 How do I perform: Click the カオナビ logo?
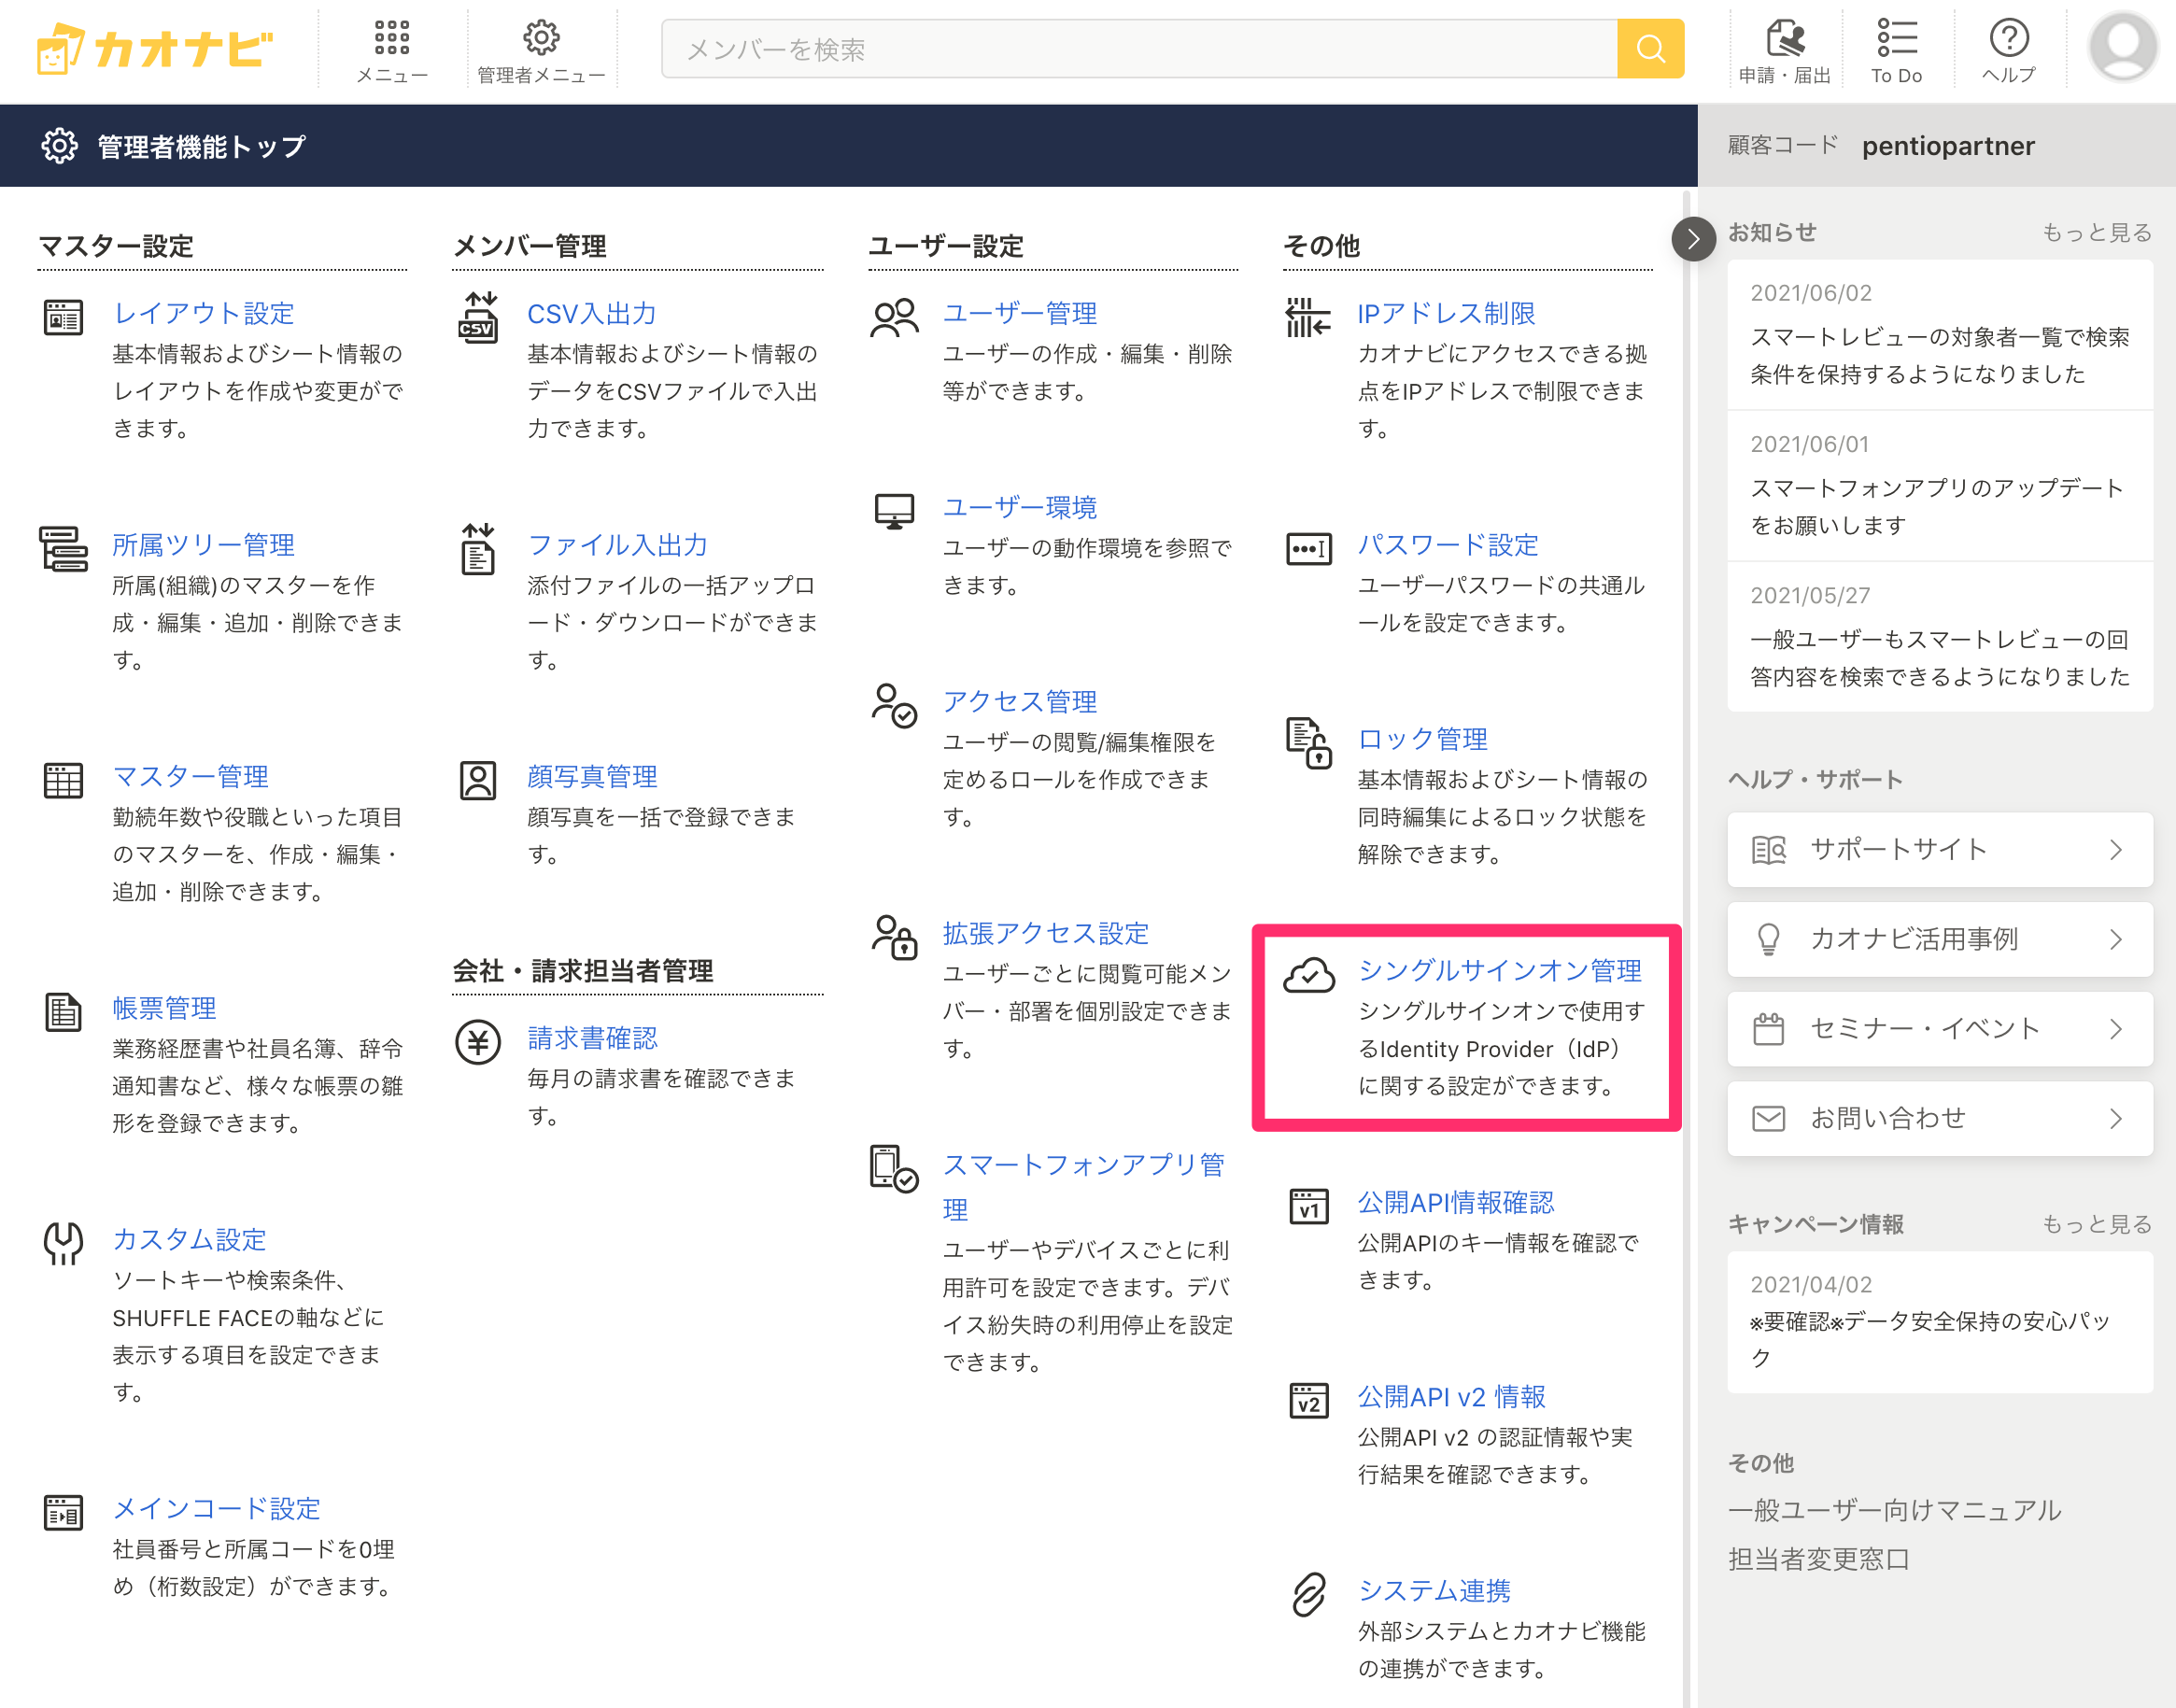click(155, 48)
